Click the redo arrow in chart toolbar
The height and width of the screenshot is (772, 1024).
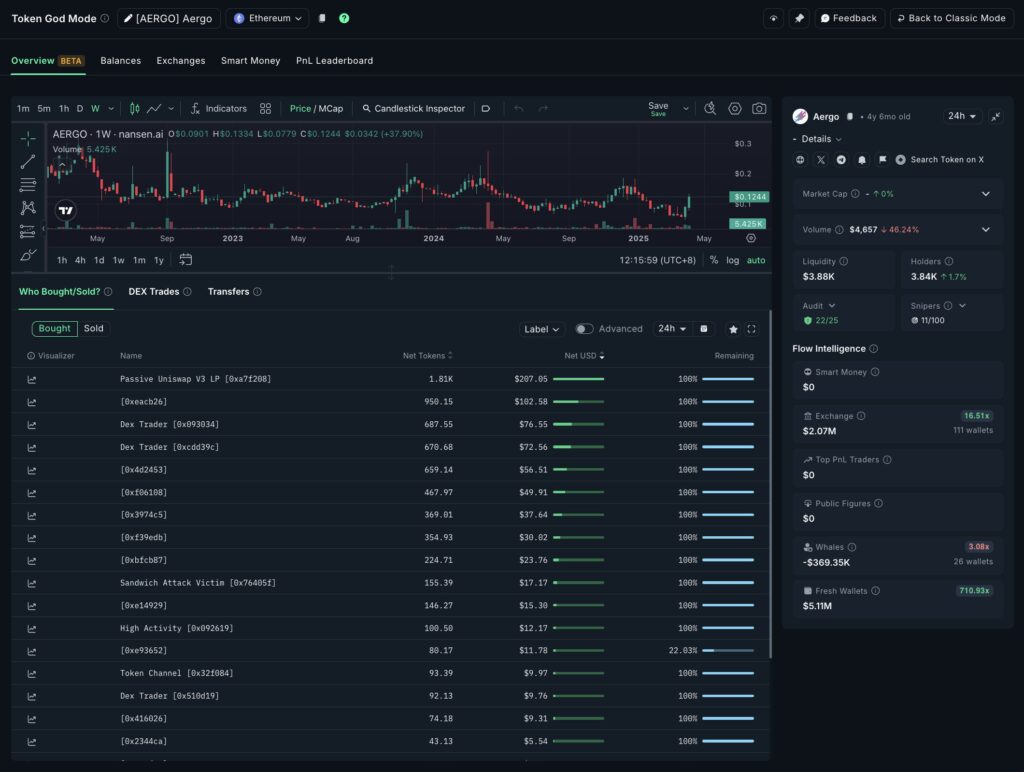[543, 108]
